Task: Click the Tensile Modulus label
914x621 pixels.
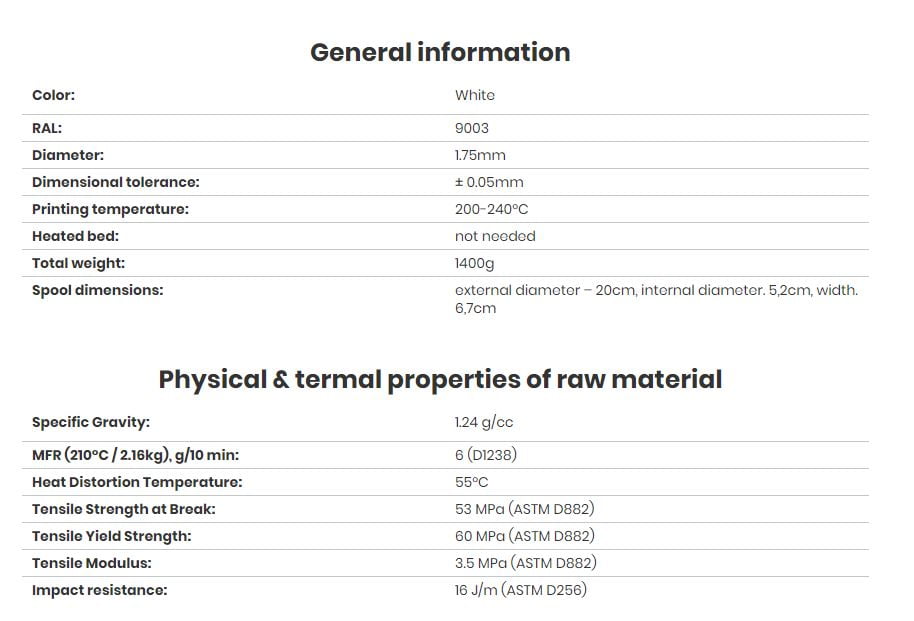Action: pos(92,563)
